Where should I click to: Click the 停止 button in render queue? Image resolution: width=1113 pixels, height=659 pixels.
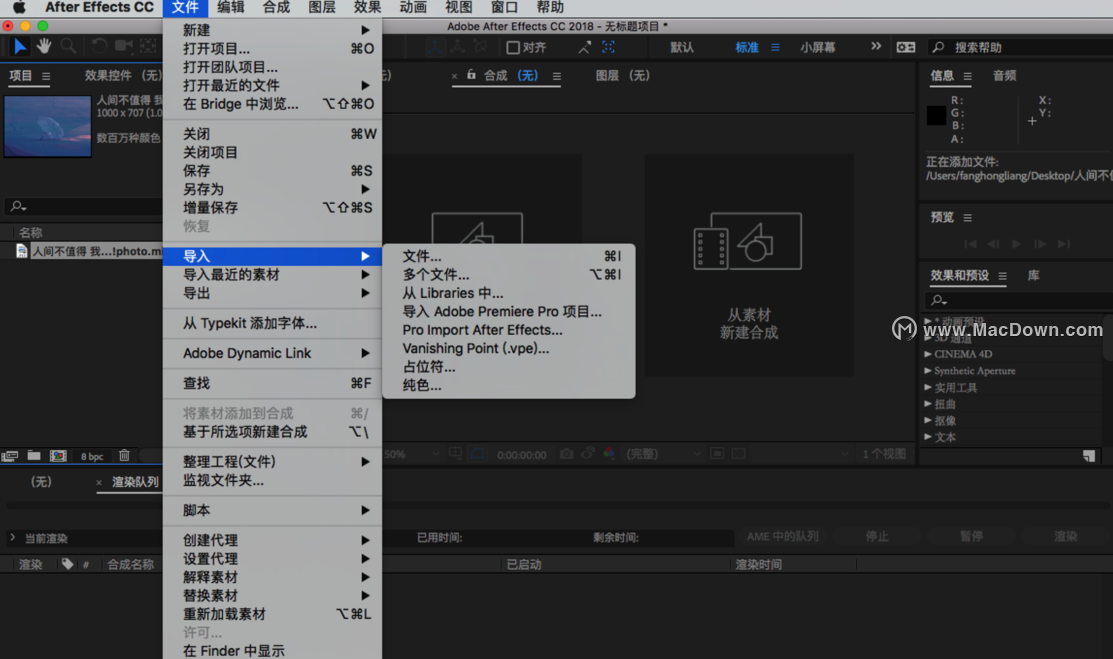pyautogui.click(x=877, y=537)
